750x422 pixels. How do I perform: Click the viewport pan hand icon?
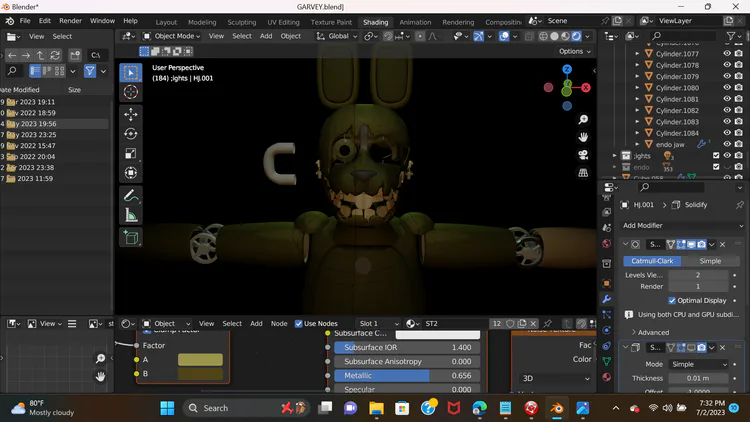click(583, 137)
